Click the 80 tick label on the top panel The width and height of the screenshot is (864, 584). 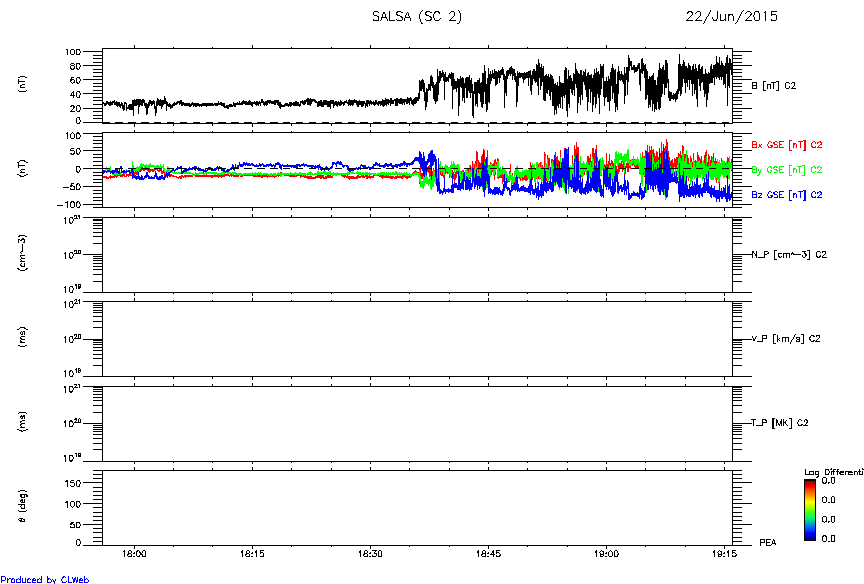coord(73,66)
